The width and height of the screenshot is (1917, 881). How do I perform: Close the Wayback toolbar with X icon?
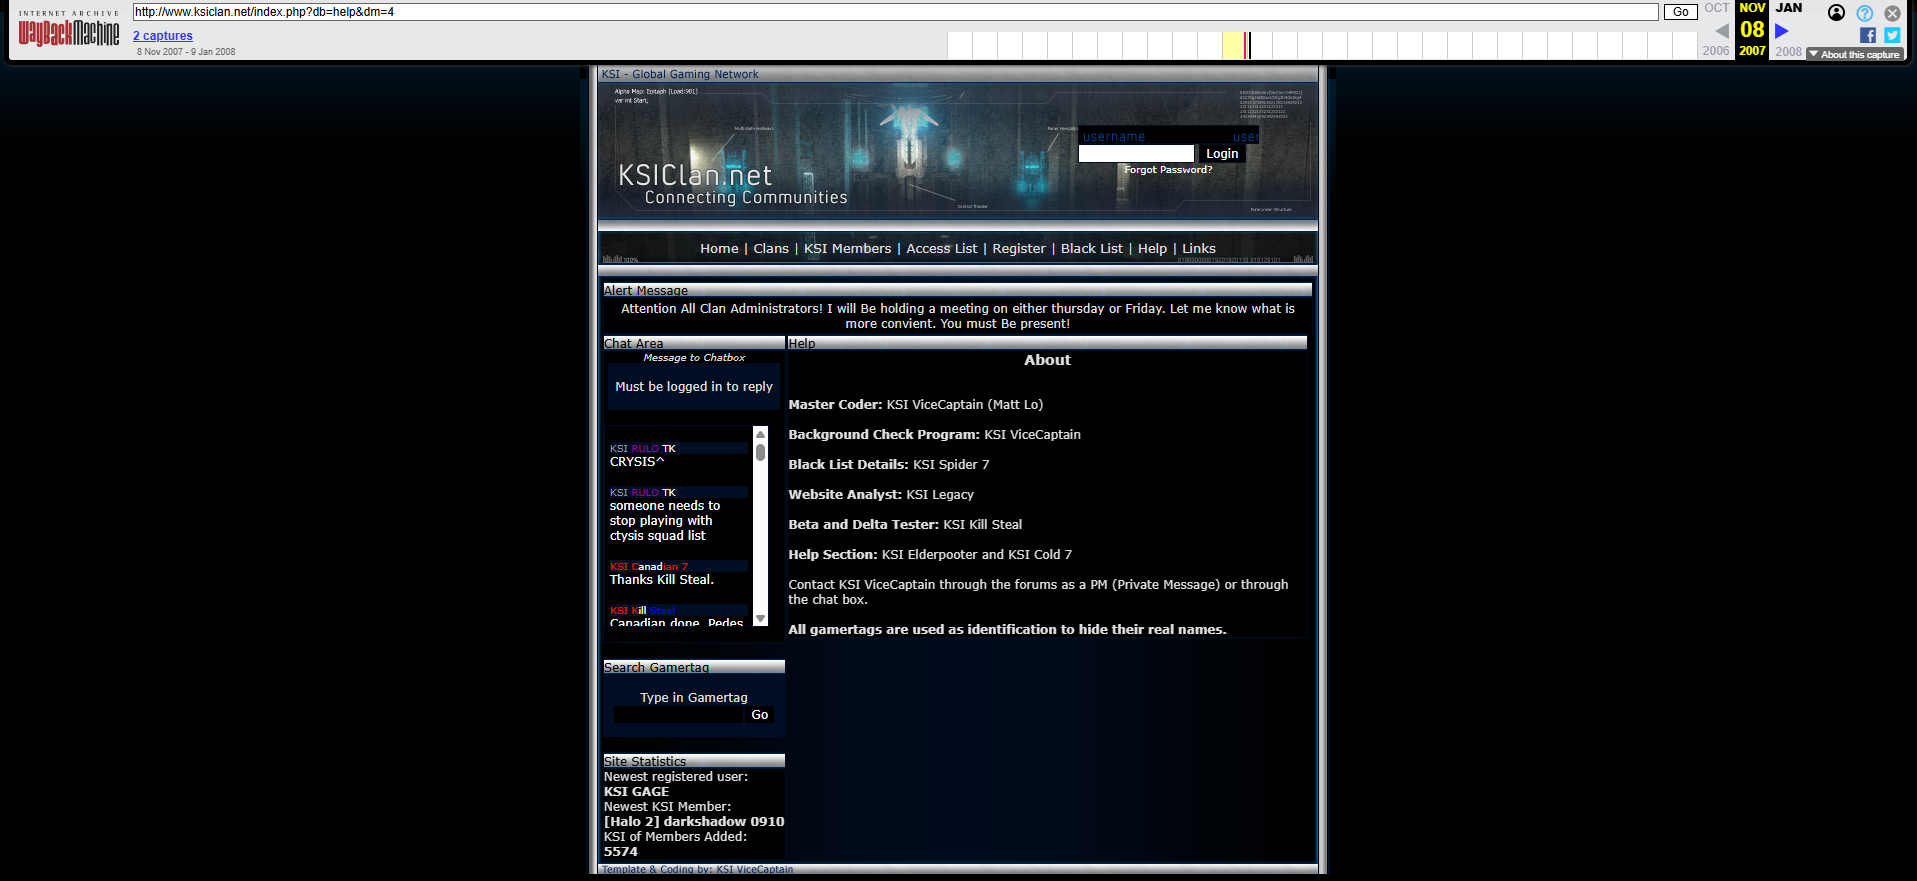pyautogui.click(x=1892, y=13)
